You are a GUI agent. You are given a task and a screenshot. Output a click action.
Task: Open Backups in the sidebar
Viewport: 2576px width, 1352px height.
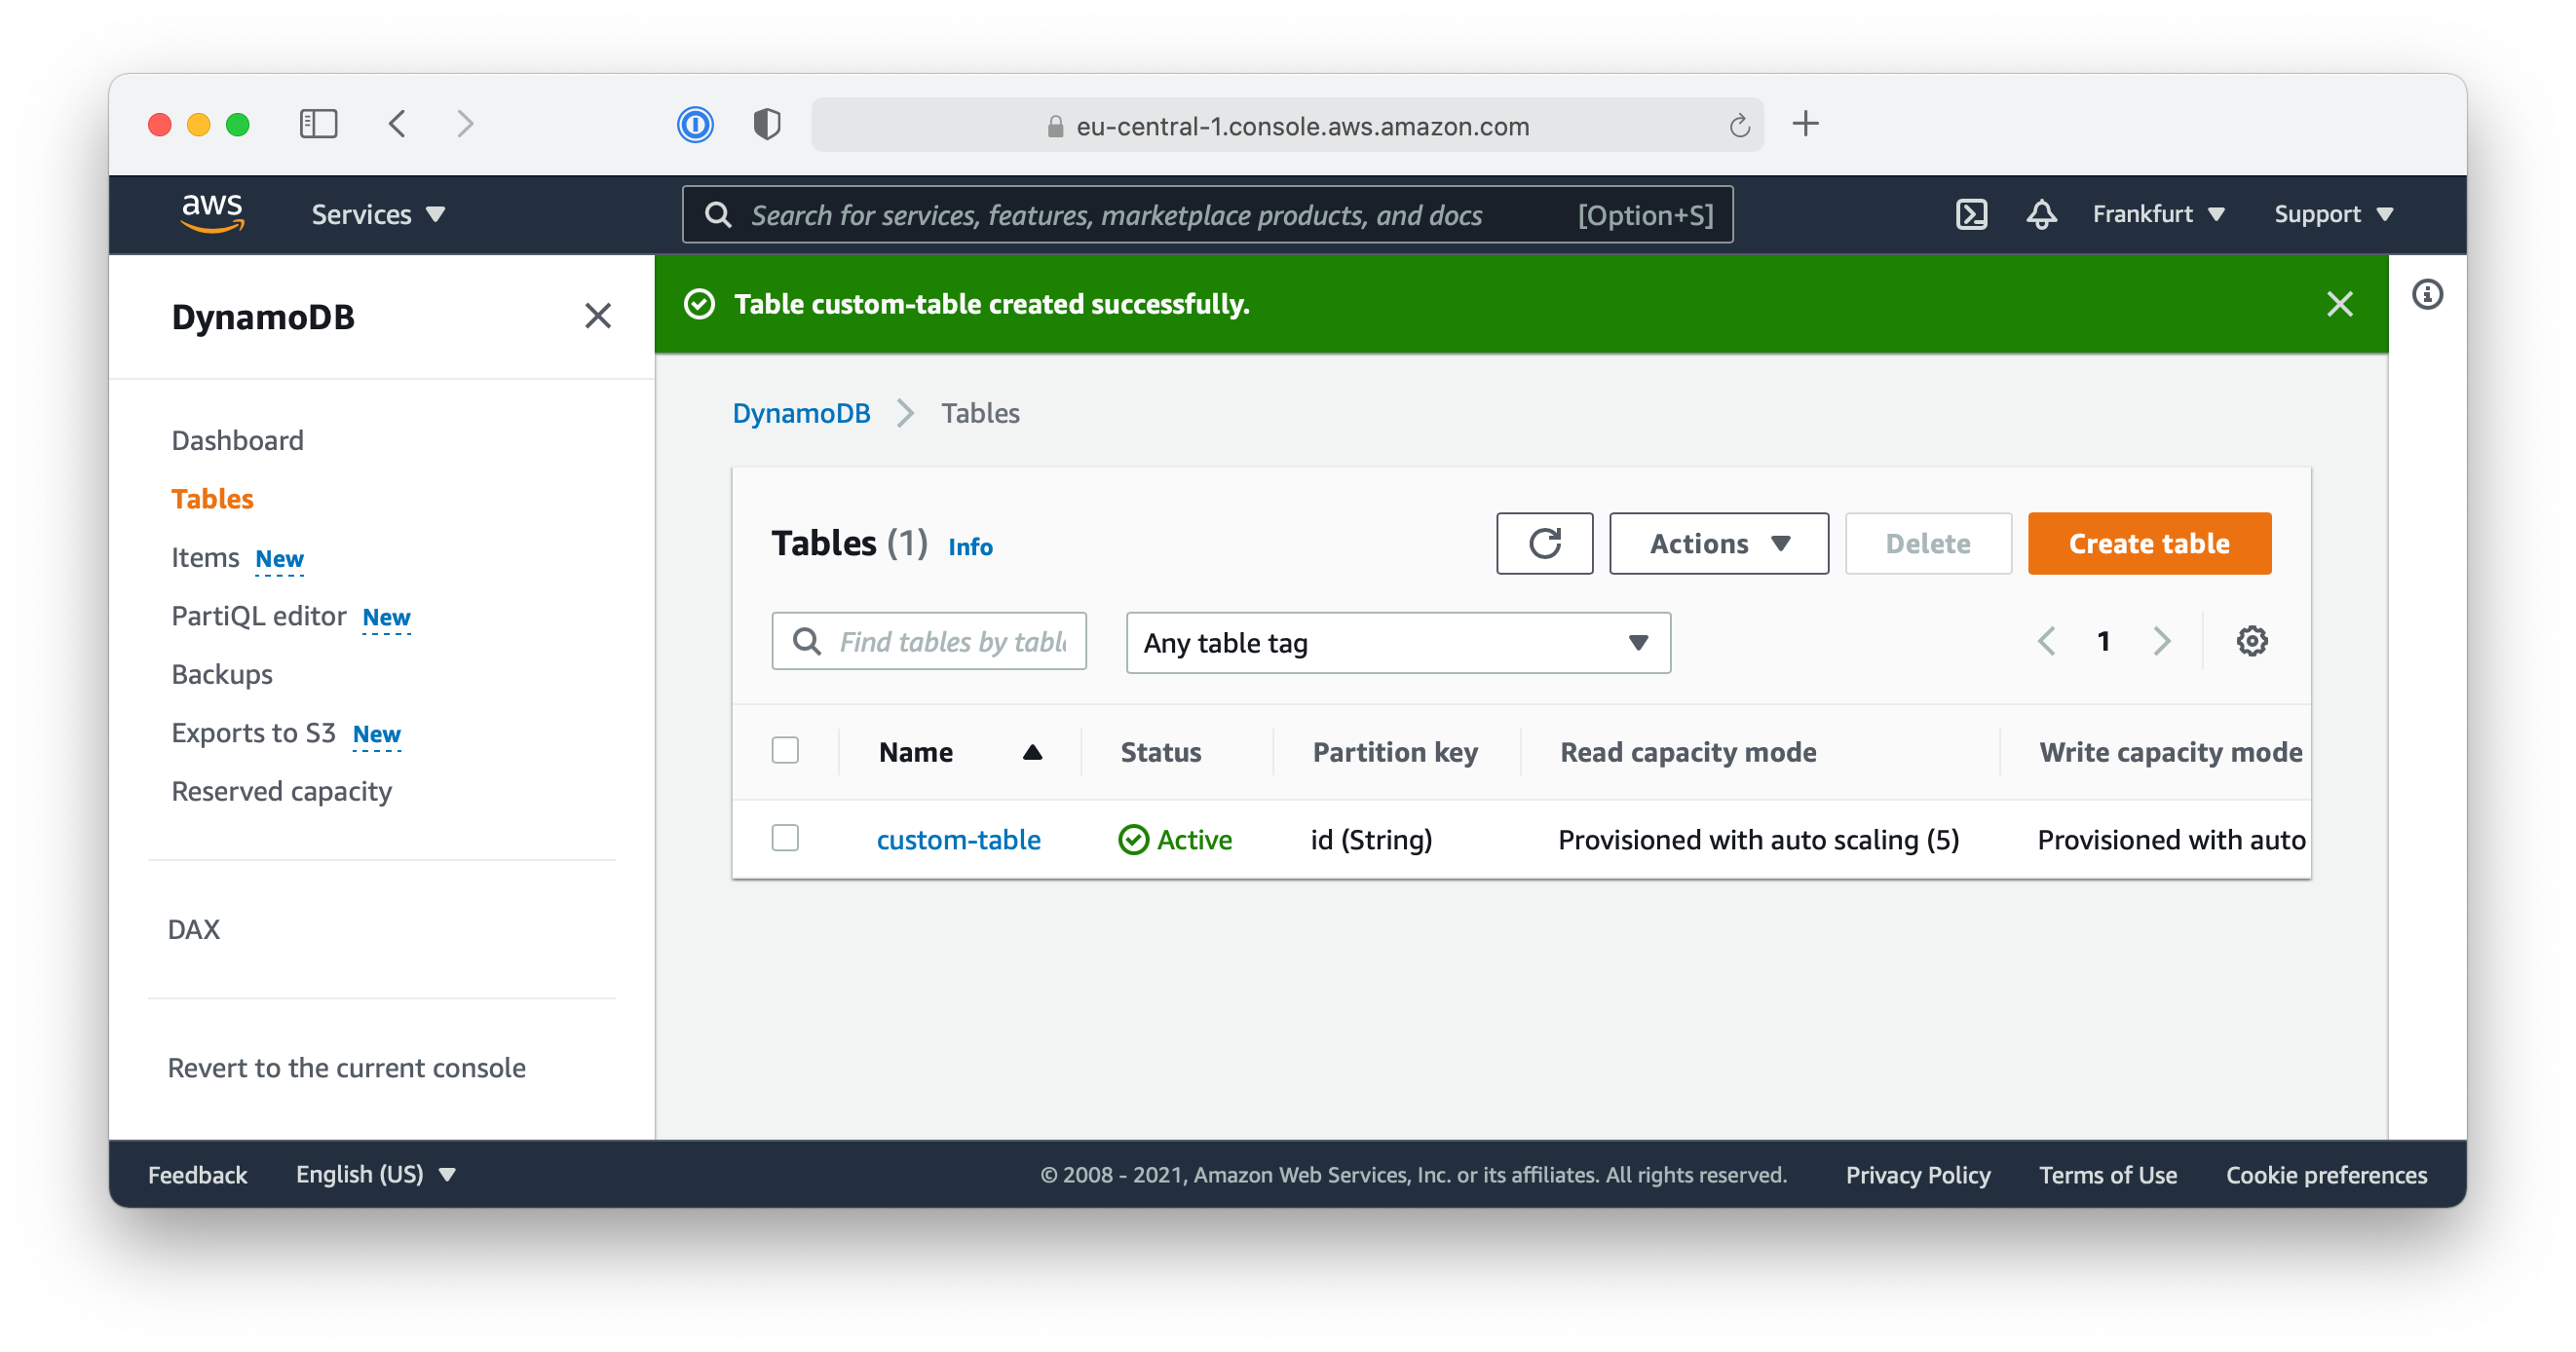click(222, 674)
